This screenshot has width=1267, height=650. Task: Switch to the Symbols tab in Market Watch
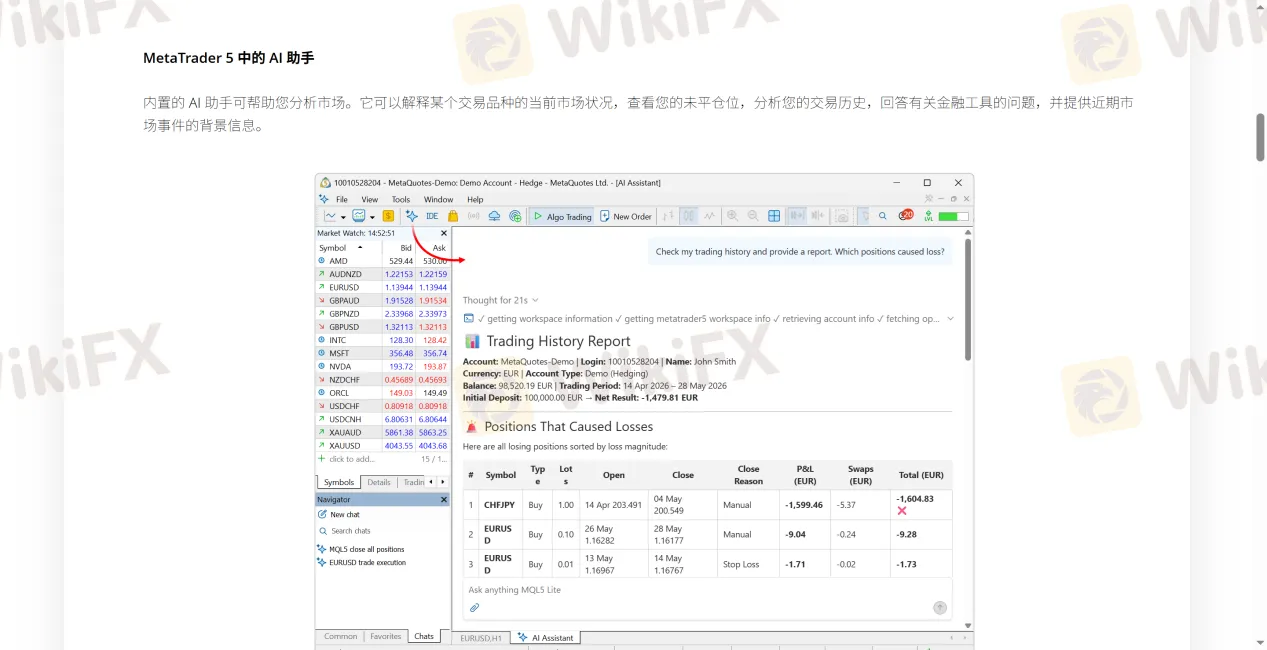point(339,482)
